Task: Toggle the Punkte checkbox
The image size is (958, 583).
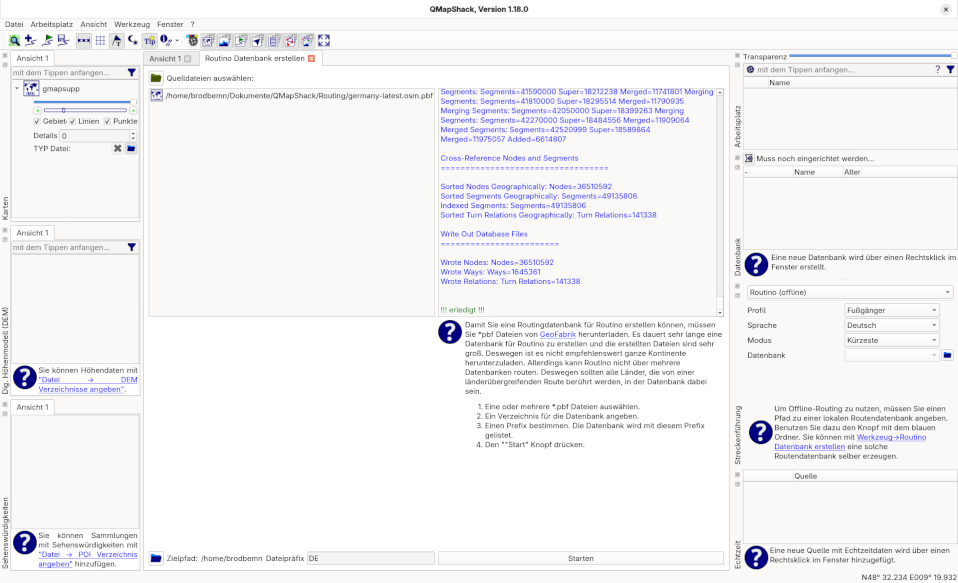Action: click(108, 121)
